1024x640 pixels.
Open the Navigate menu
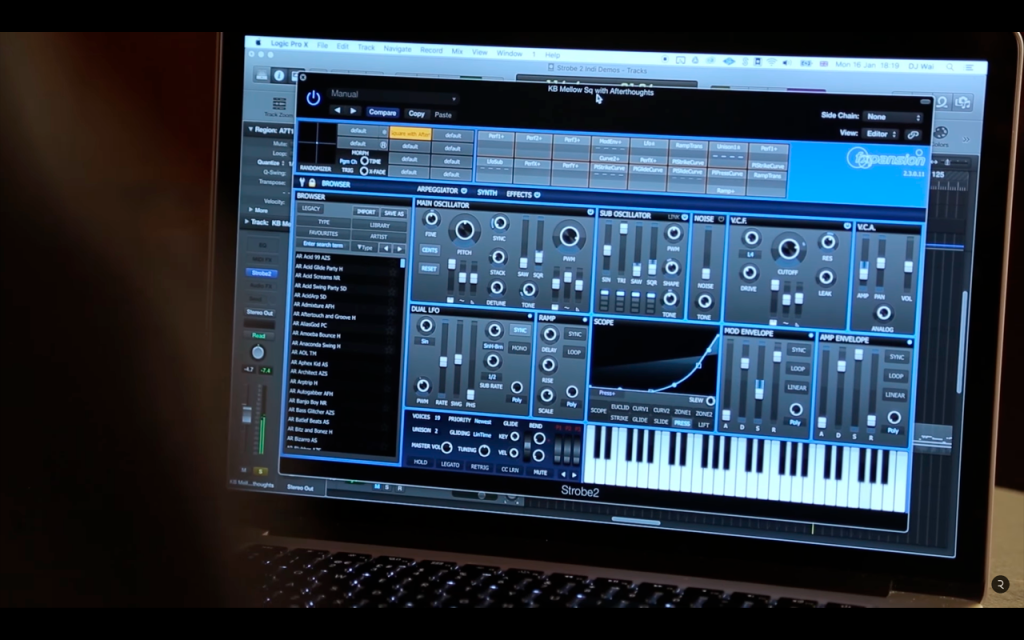[397, 48]
